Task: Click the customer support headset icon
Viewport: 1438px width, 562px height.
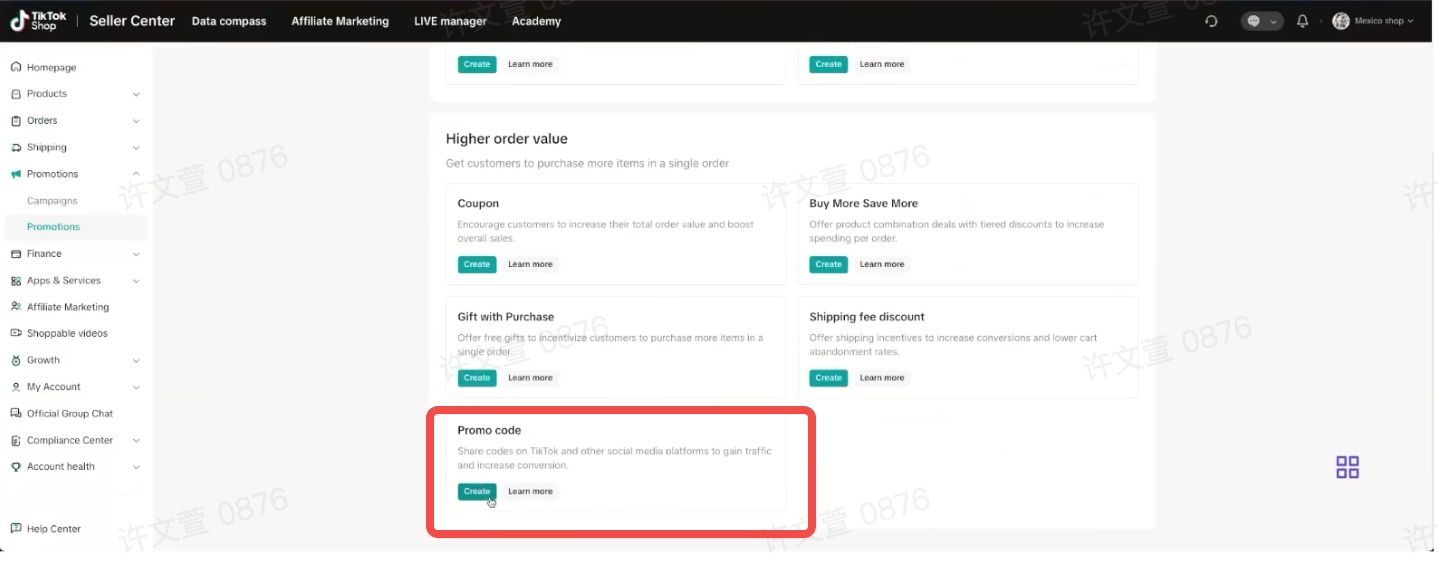Action: click(1212, 21)
